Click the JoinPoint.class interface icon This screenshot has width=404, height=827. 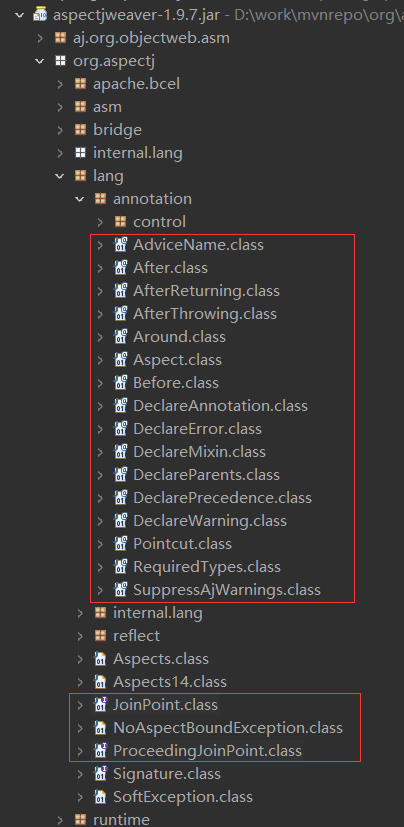(x=100, y=705)
